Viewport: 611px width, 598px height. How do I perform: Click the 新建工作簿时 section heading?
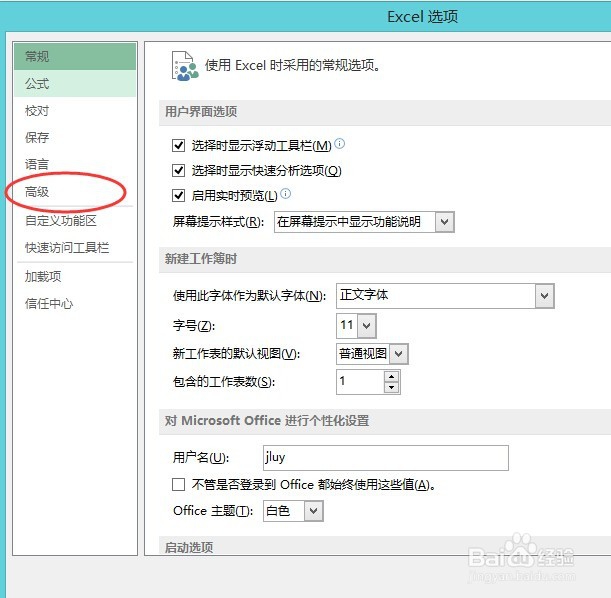[201, 259]
